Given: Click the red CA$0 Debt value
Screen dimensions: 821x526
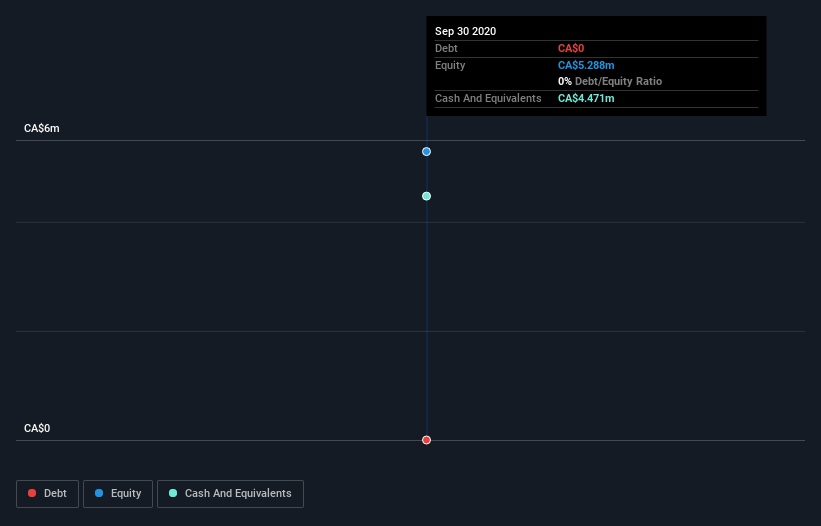Looking at the screenshot, I should click(x=571, y=48).
